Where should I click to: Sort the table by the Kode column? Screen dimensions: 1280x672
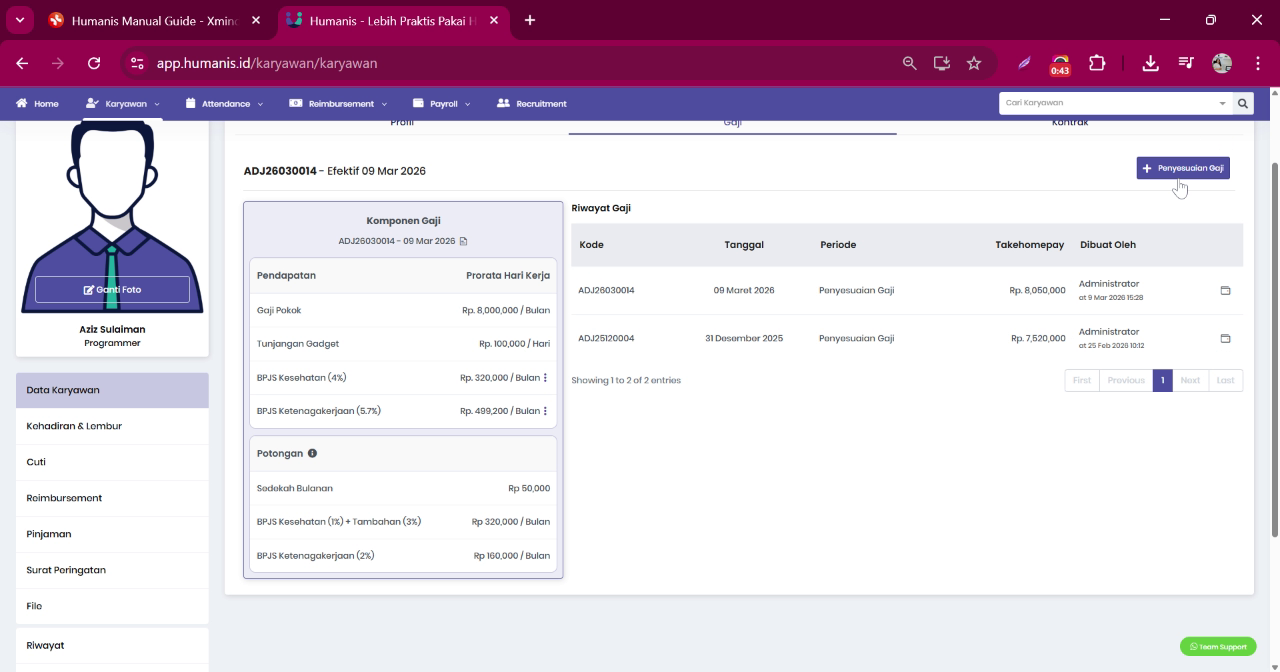click(591, 245)
